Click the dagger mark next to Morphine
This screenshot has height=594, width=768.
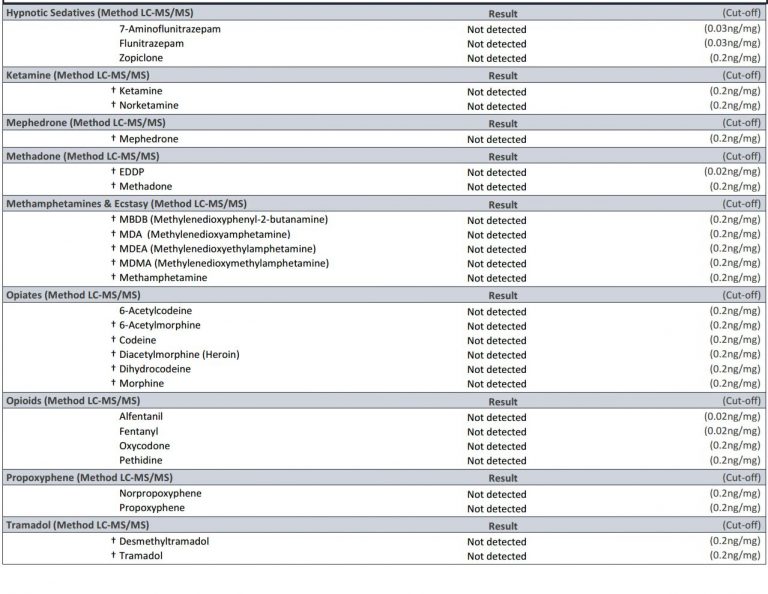coord(113,382)
